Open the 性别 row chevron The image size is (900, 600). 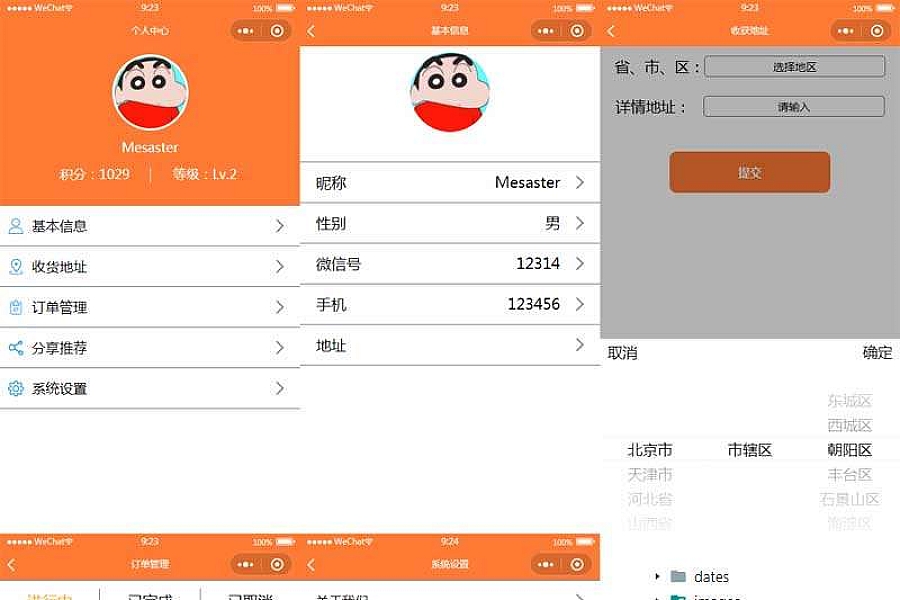(580, 223)
